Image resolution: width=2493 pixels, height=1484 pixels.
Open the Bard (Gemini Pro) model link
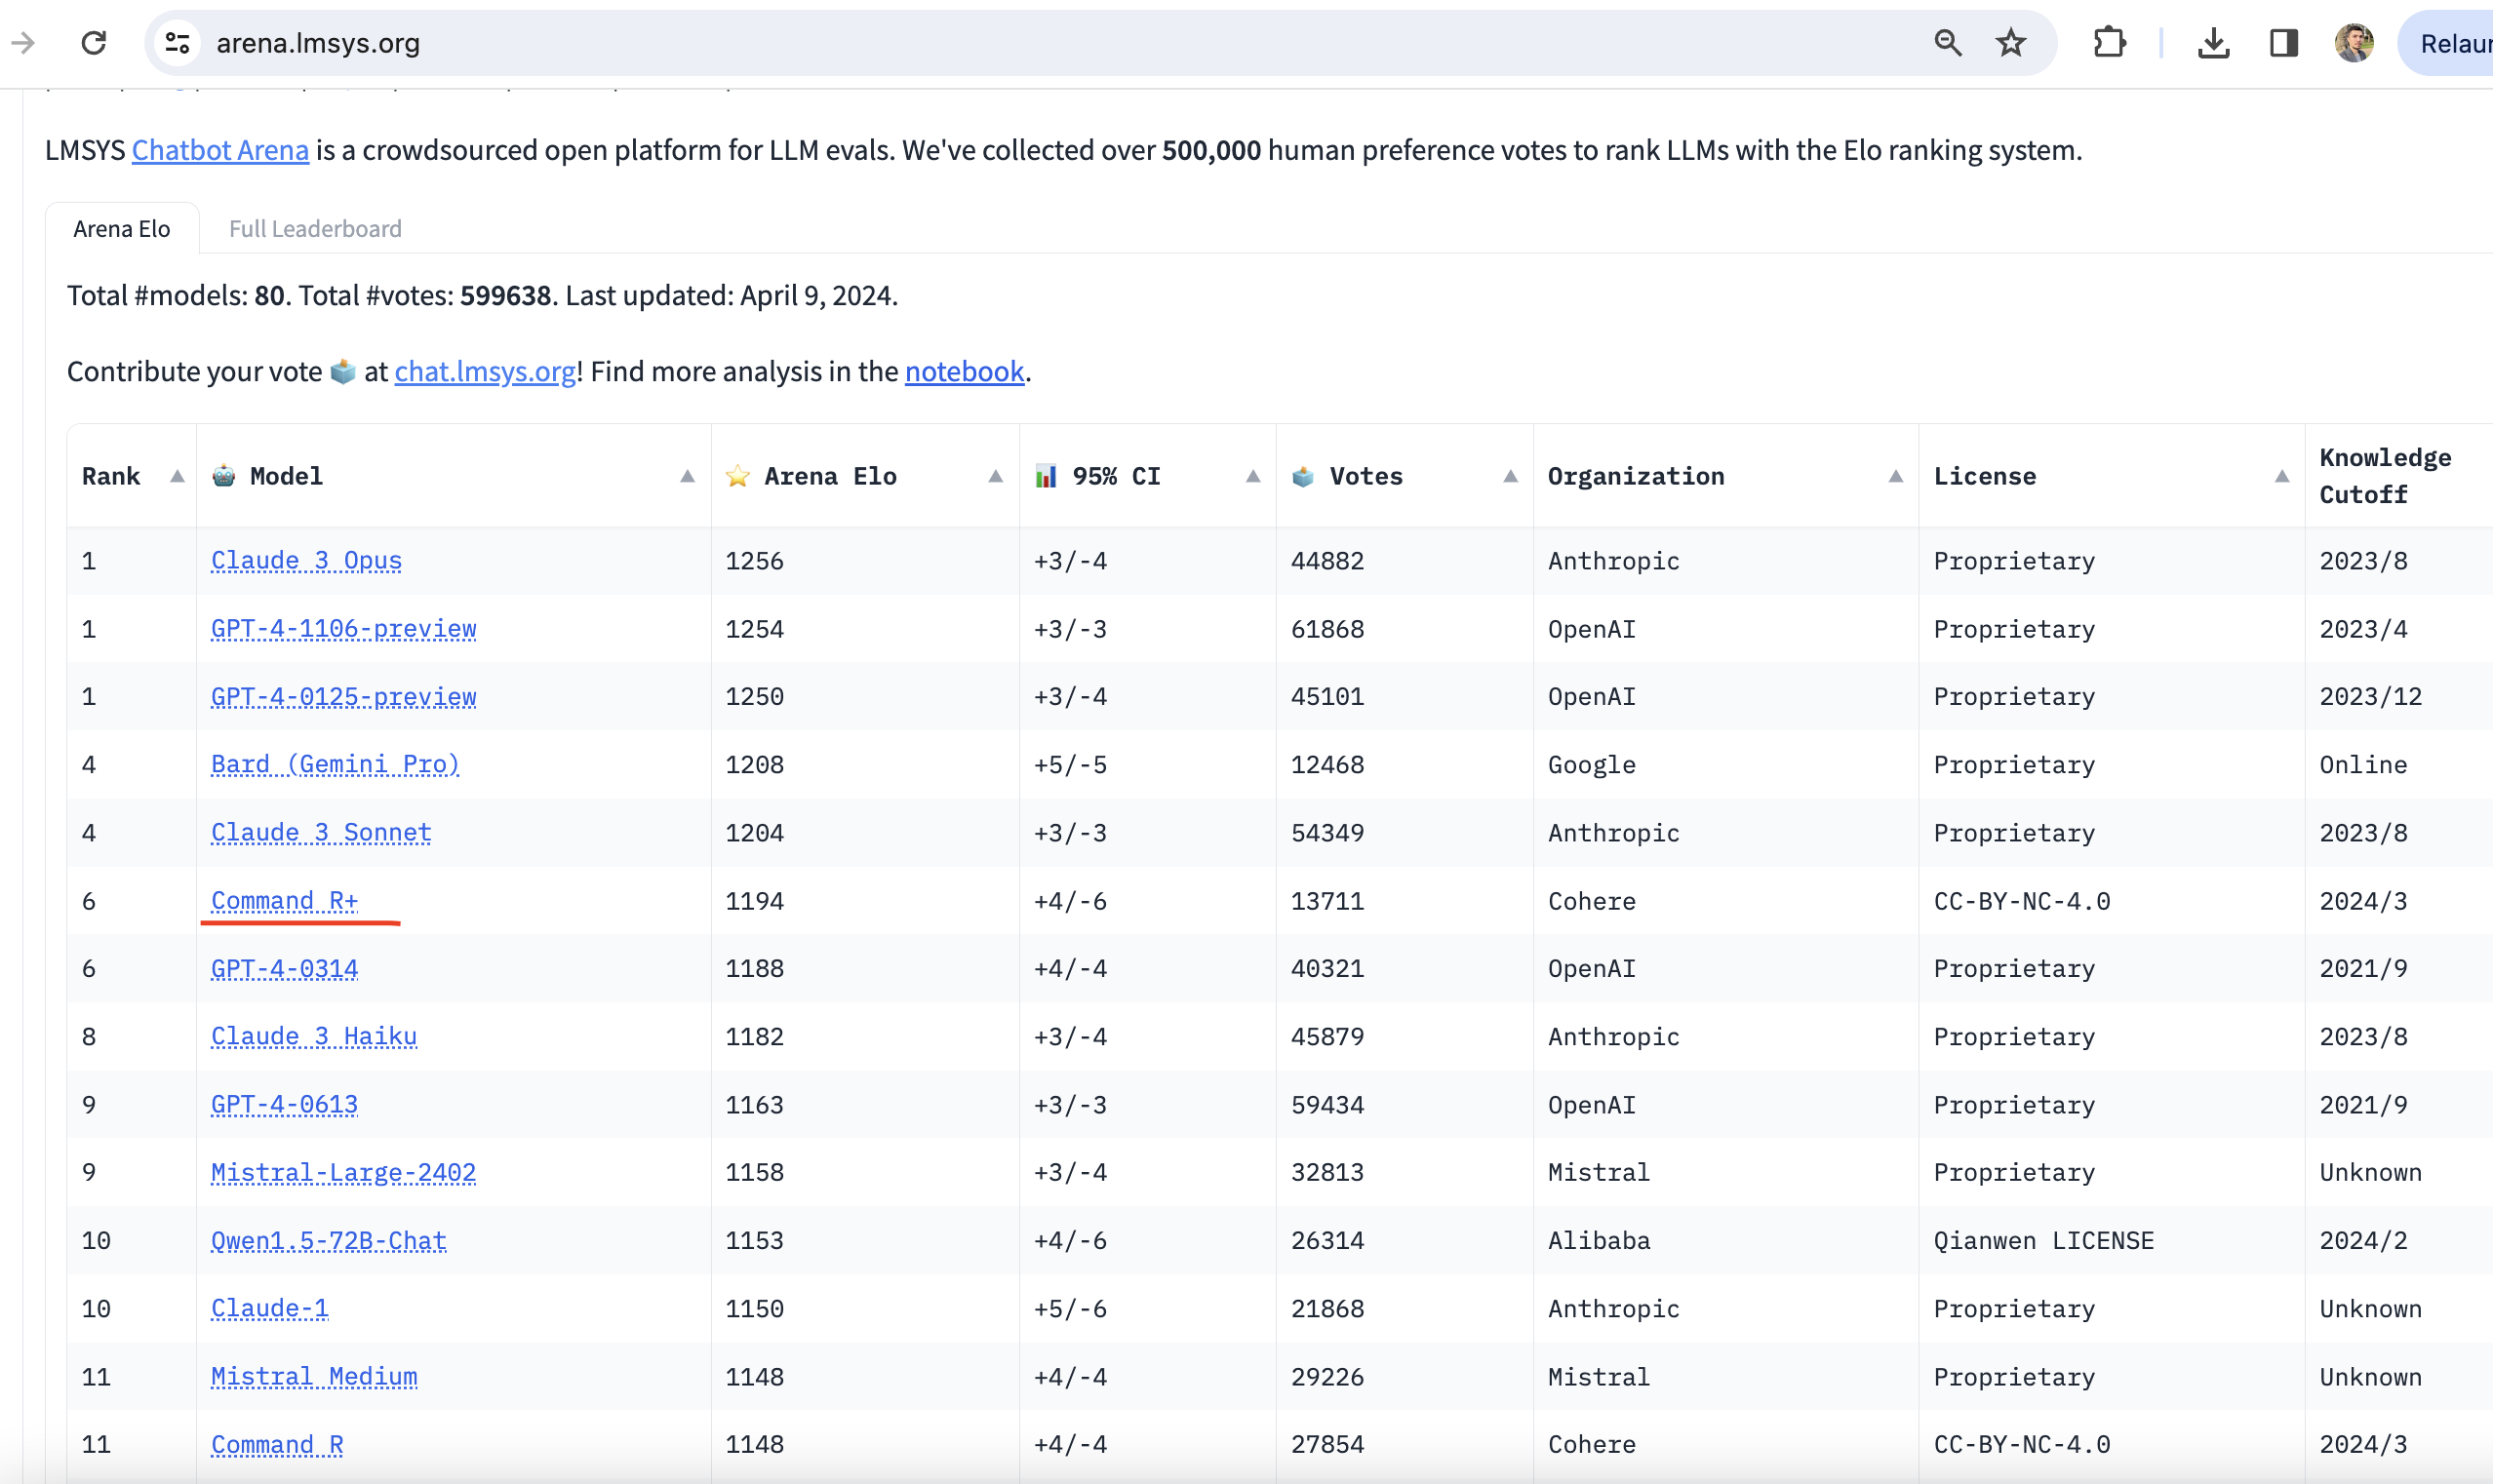pos(335,765)
